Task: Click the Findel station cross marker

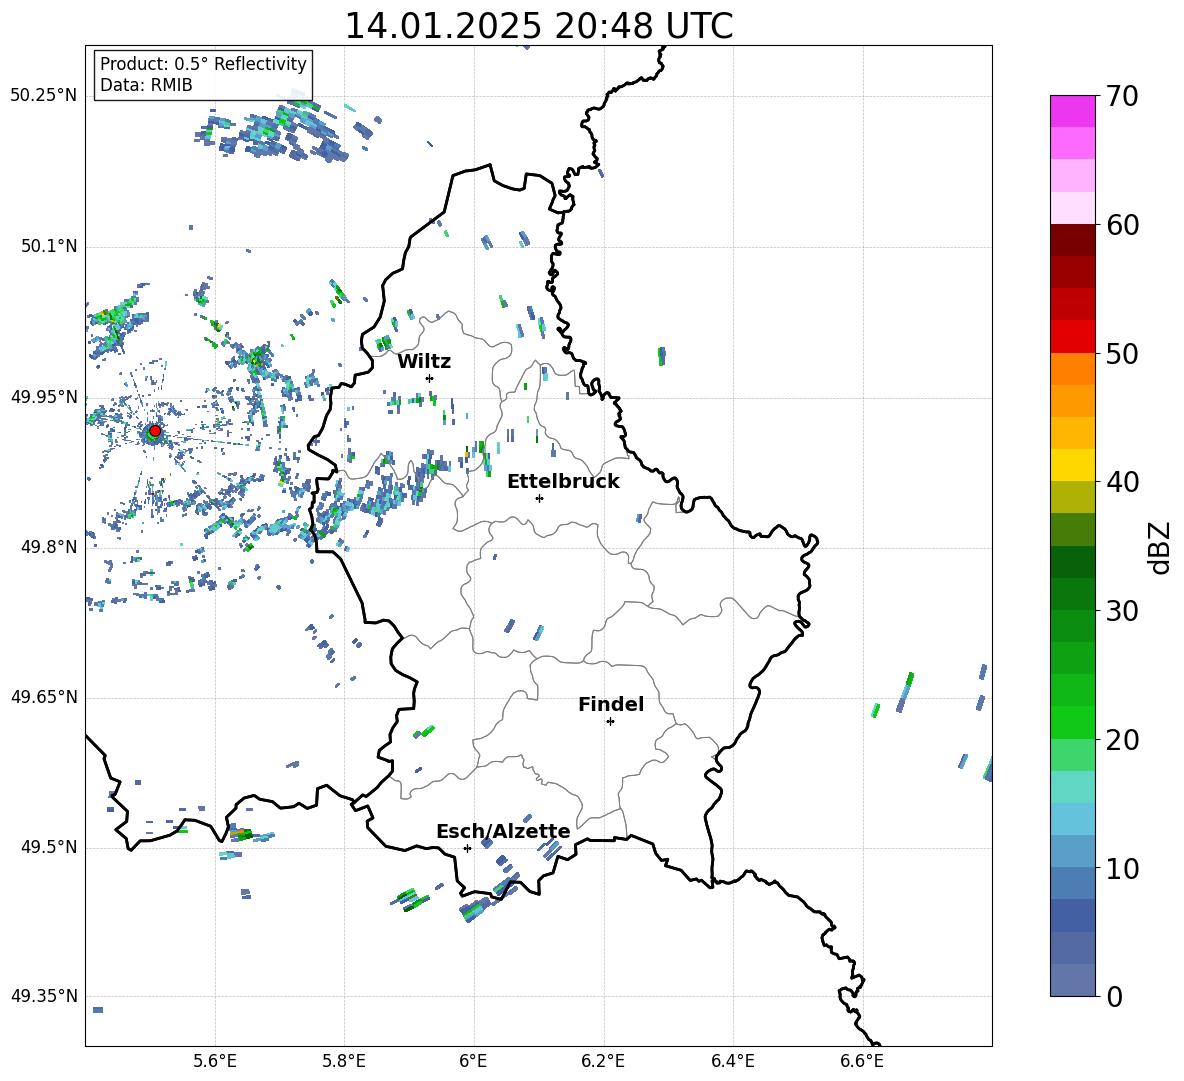Action: pyautogui.click(x=610, y=722)
